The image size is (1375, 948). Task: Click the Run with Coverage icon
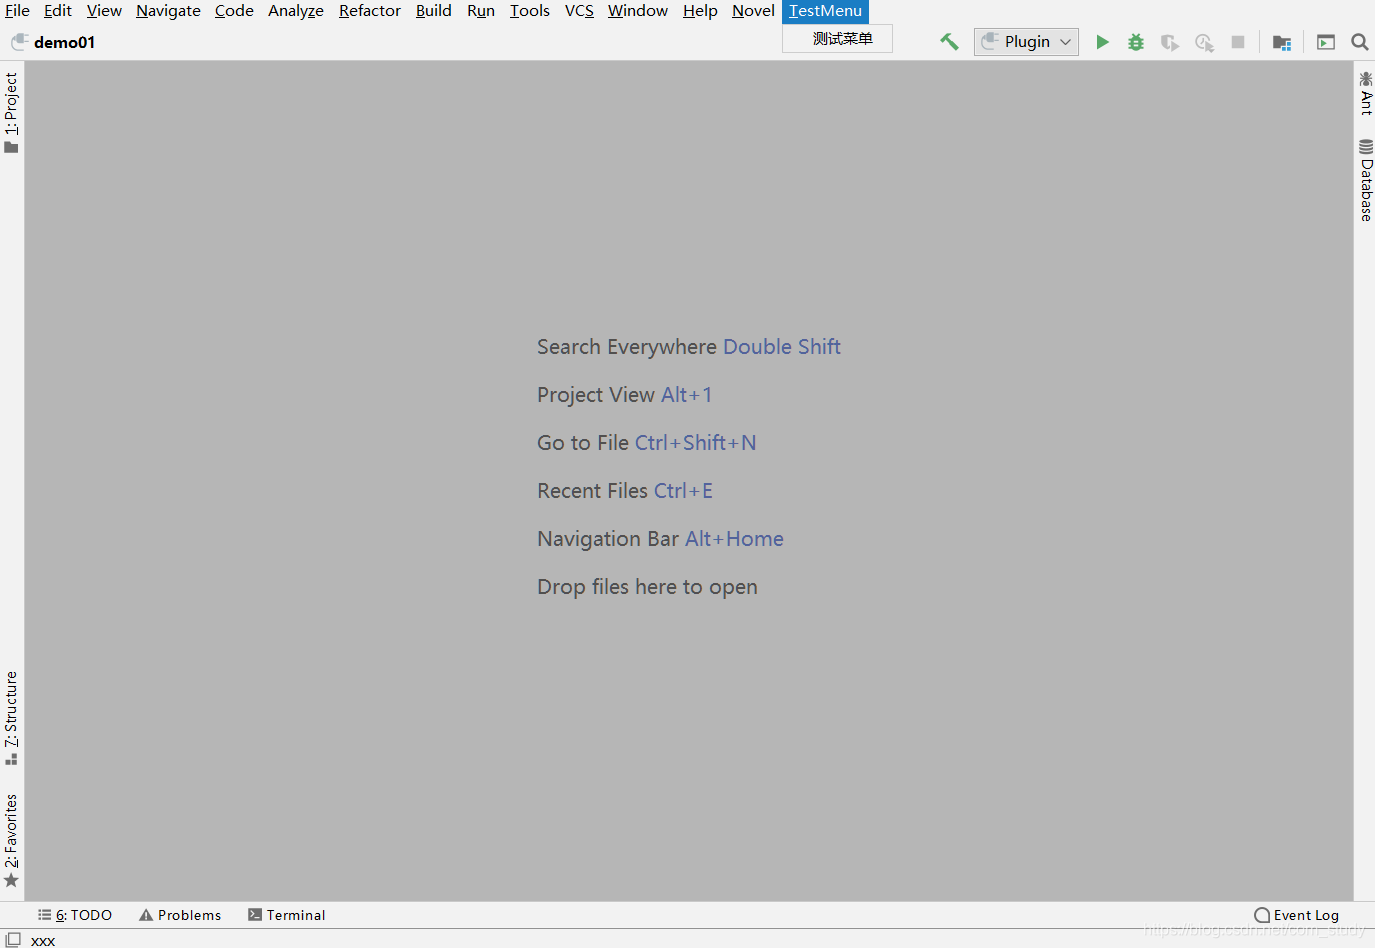point(1169,42)
